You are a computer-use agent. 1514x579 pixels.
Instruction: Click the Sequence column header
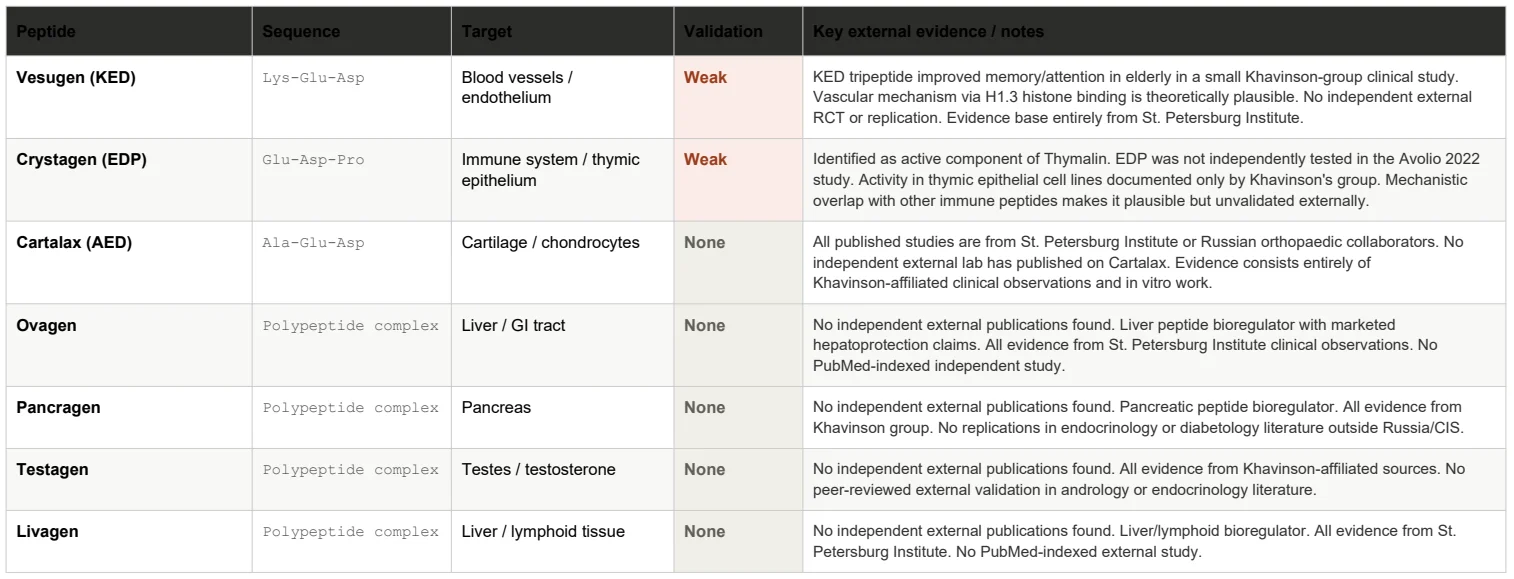tap(301, 32)
